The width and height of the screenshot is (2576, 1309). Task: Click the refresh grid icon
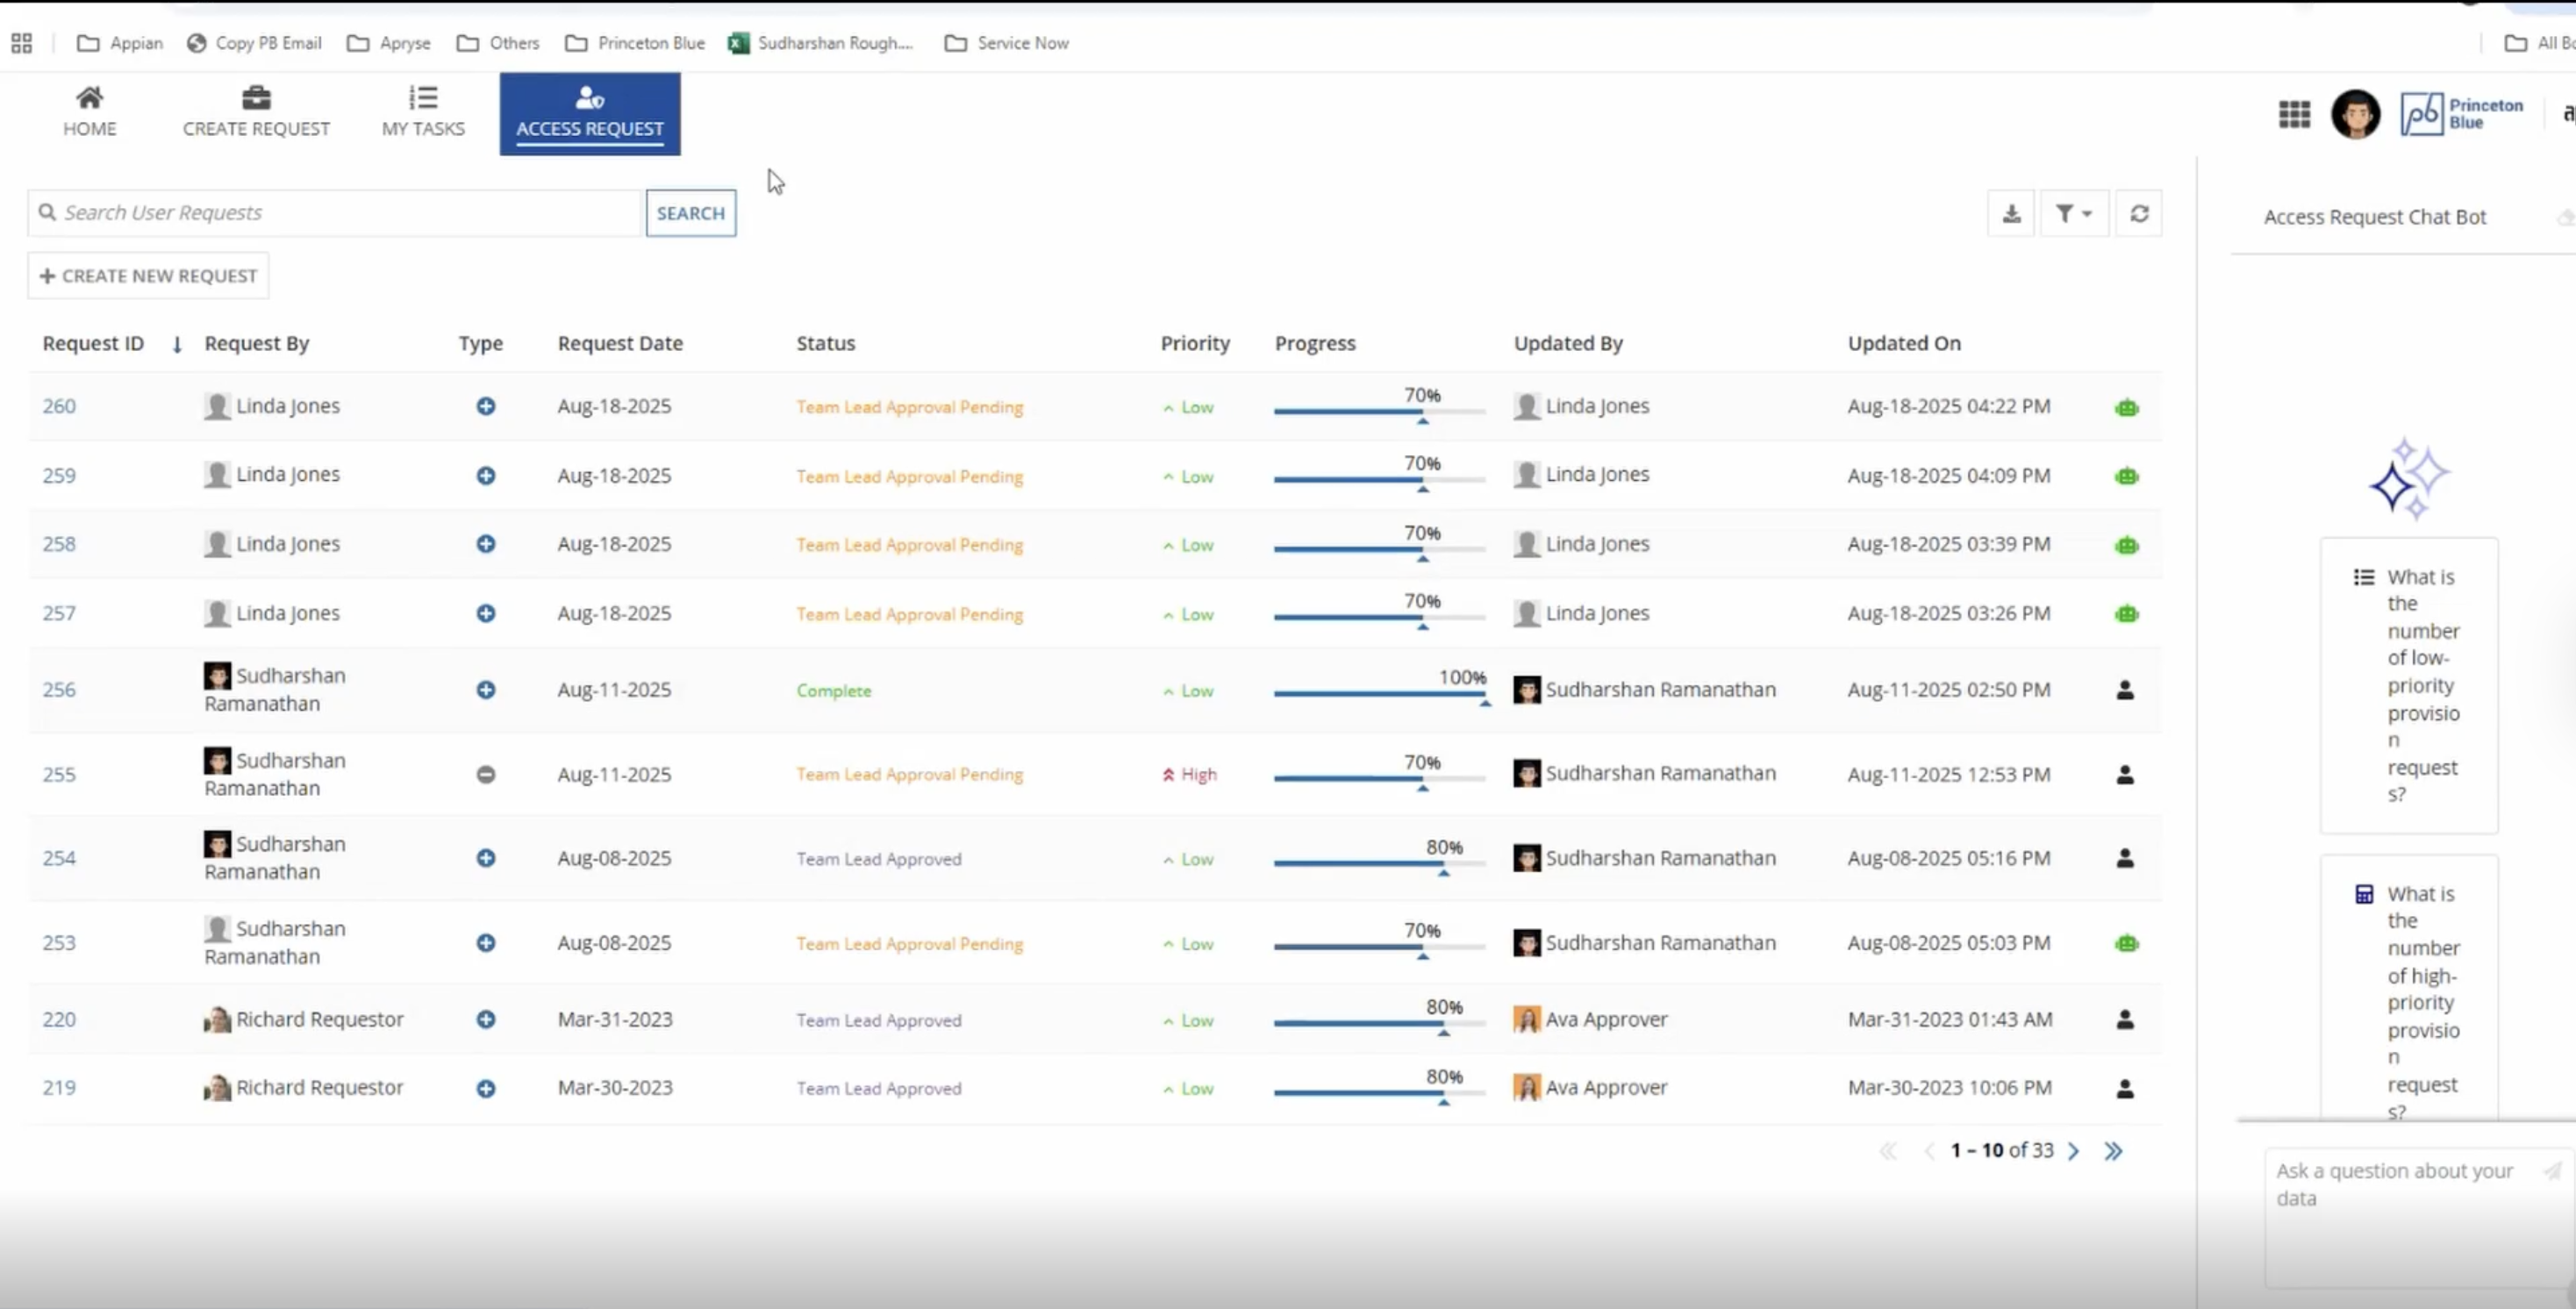coord(2139,213)
